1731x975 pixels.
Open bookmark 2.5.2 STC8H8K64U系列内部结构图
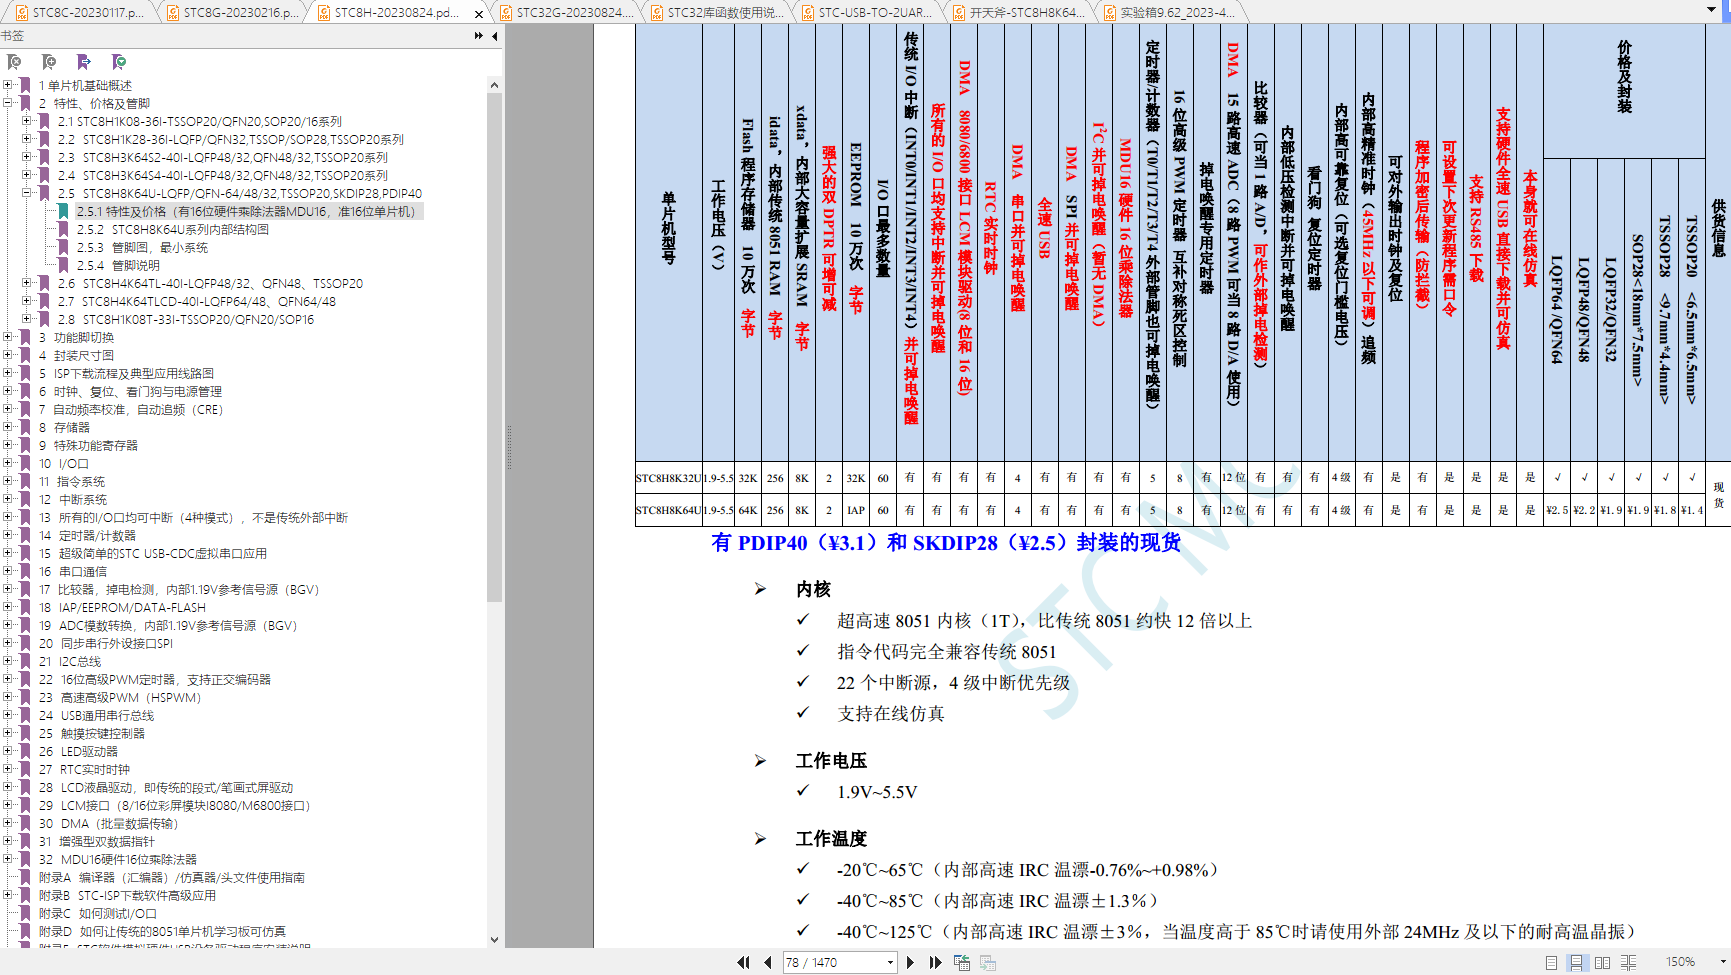point(172,229)
